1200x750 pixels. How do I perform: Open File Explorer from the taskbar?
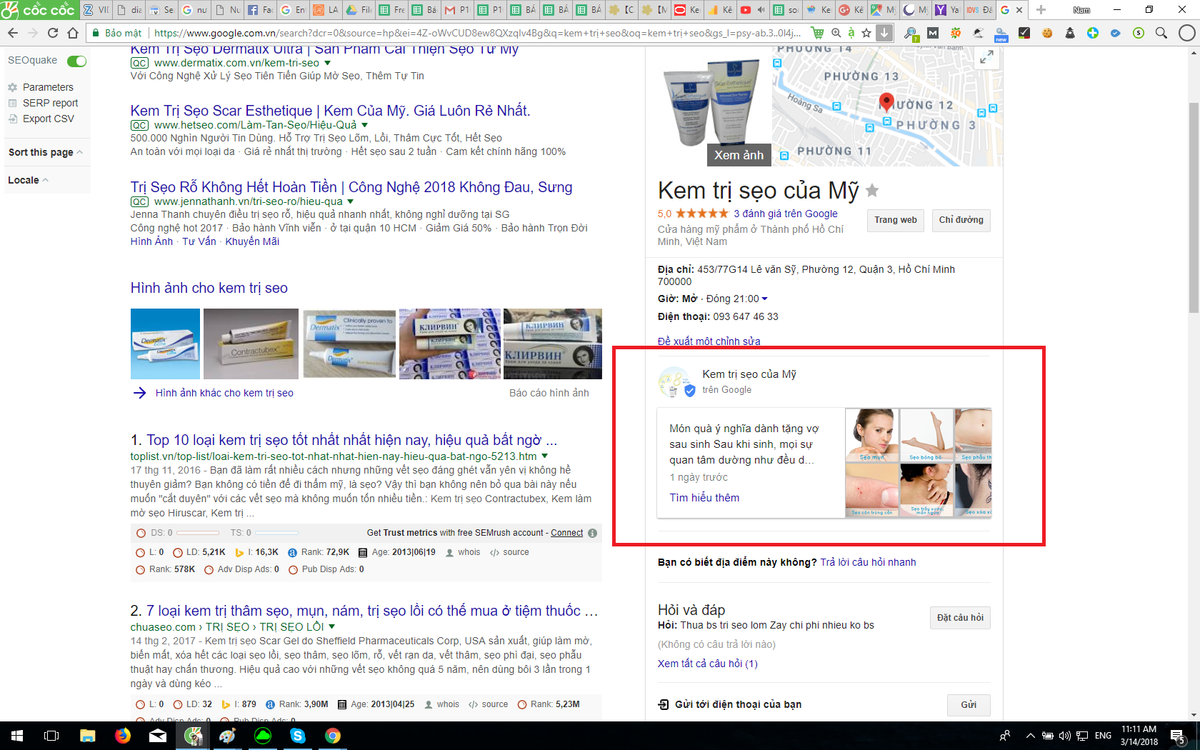coord(89,736)
